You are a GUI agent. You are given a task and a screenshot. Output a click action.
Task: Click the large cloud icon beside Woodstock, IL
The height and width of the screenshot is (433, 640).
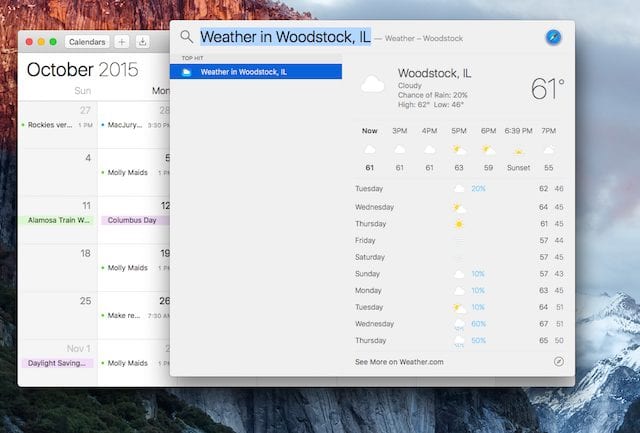click(372, 85)
